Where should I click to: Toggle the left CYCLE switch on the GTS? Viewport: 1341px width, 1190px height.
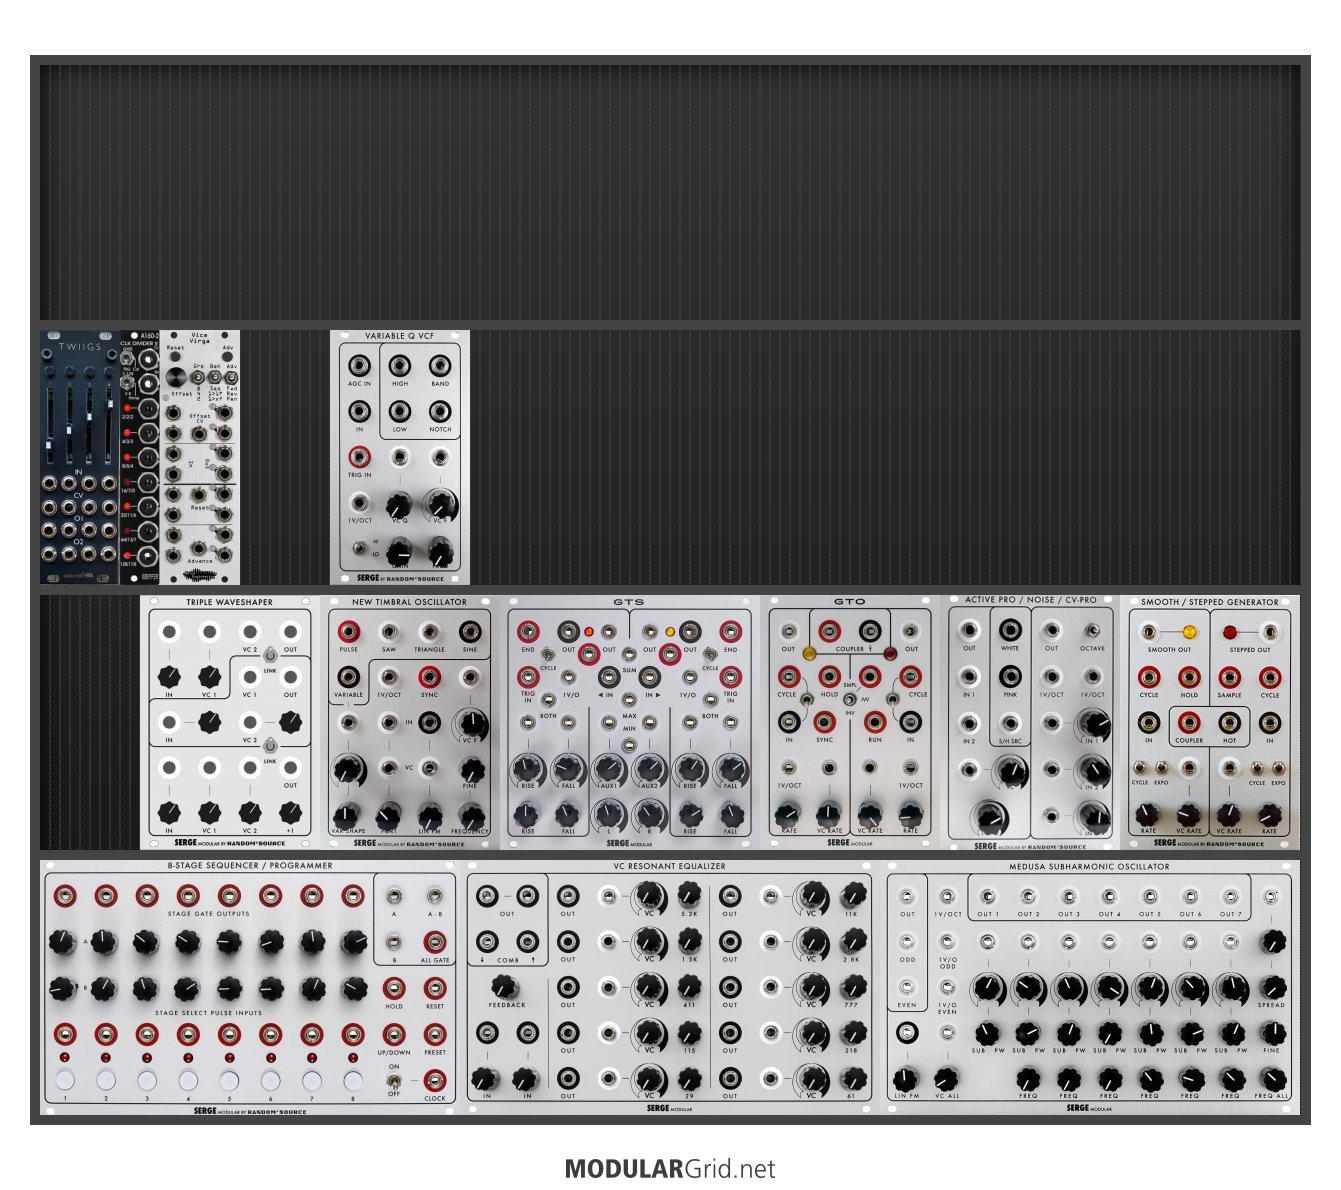[x=548, y=654]
